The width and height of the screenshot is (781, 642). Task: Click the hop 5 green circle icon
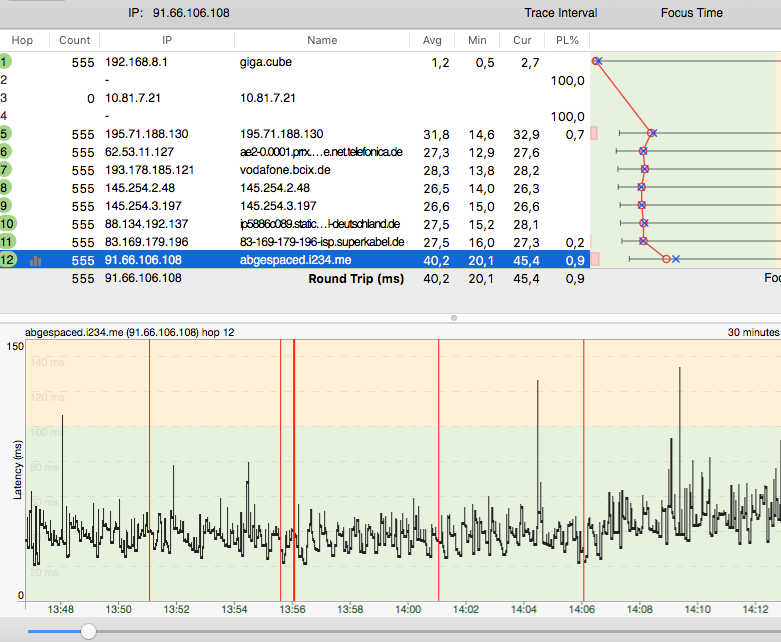[5, 133]
